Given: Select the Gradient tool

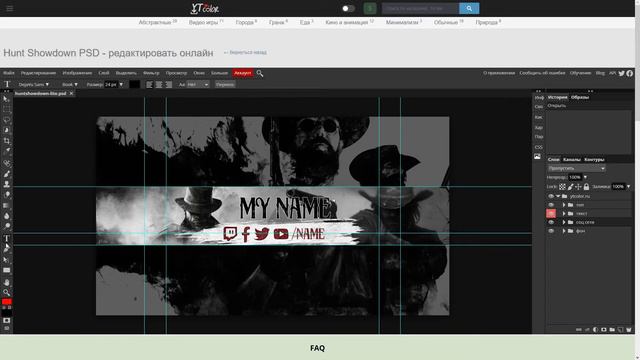Looking at the screenshot, I should pos(7,205).
